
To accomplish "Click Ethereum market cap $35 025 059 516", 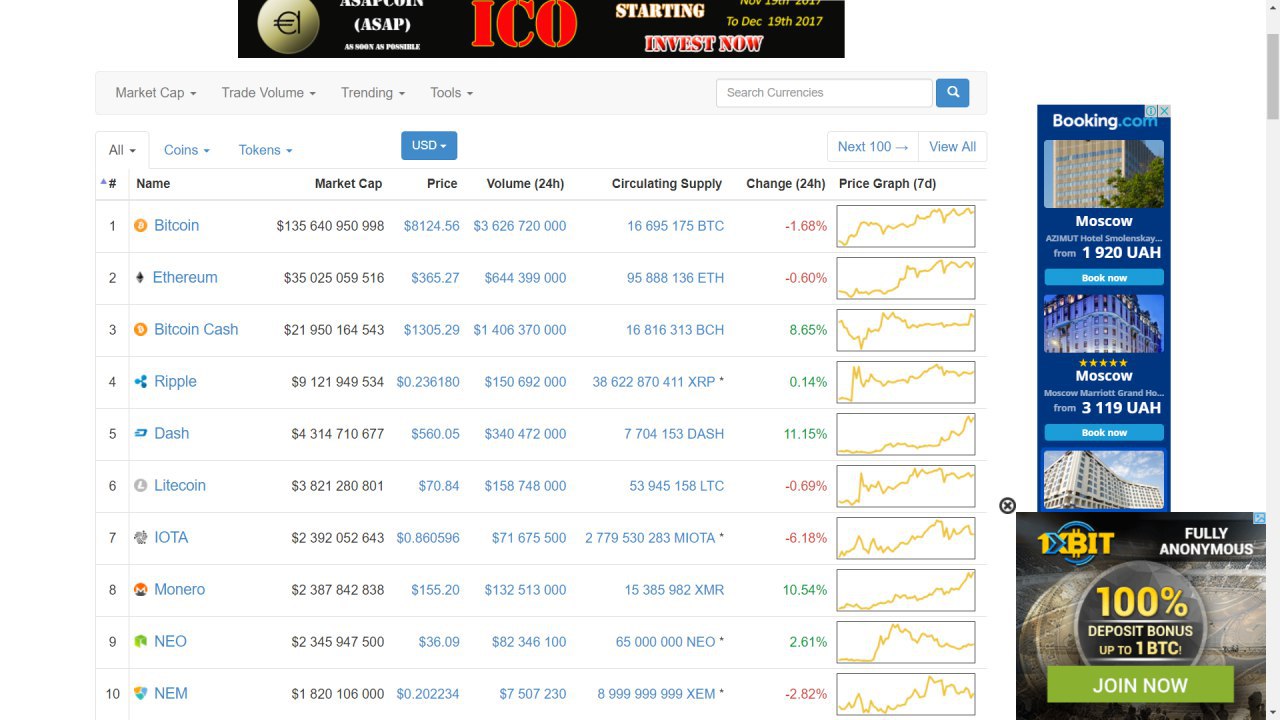I will click(334, 278).
